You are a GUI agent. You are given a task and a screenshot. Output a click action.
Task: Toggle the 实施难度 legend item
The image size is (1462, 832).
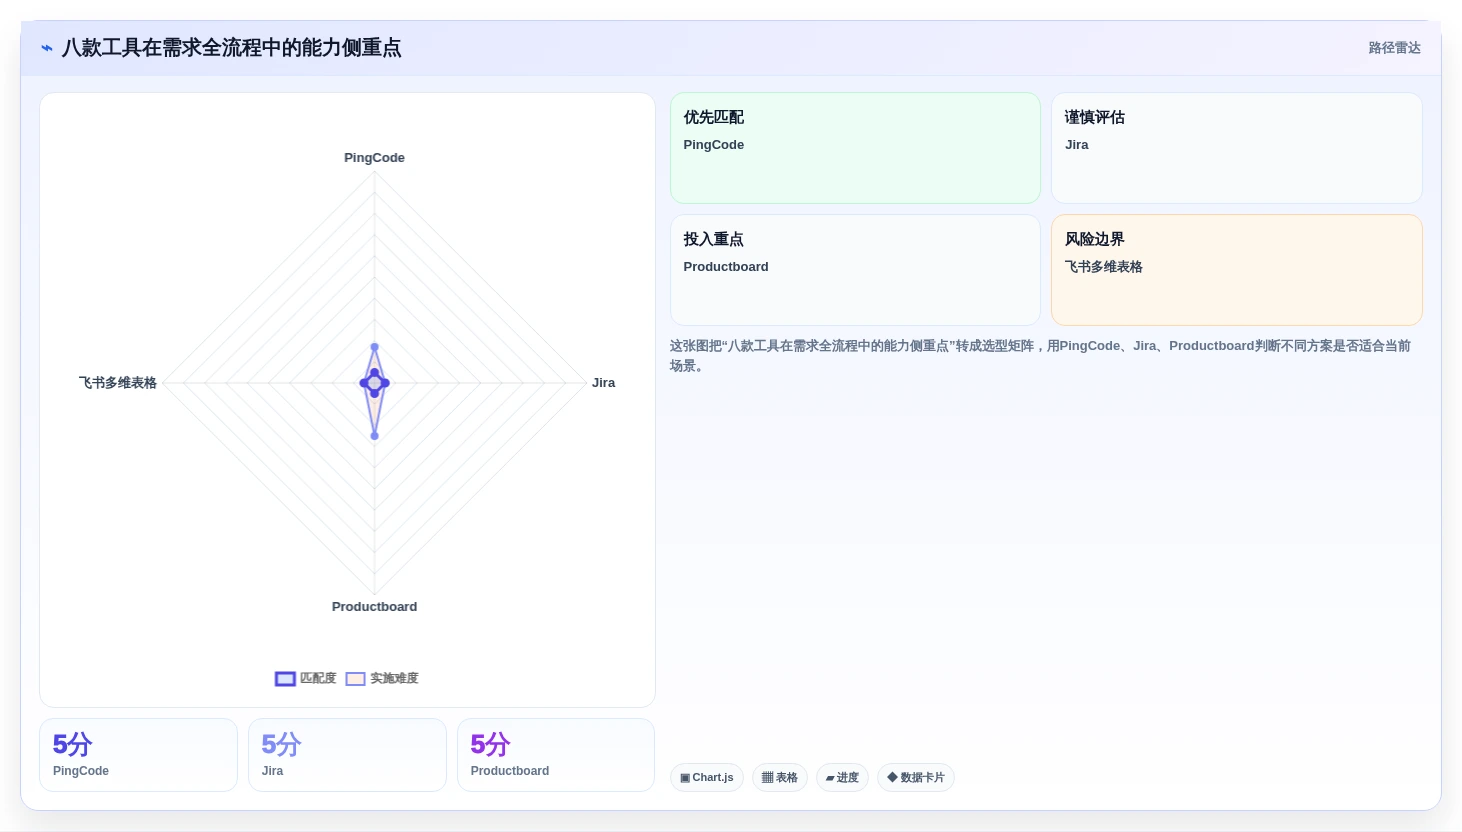(x=382, y=678)
